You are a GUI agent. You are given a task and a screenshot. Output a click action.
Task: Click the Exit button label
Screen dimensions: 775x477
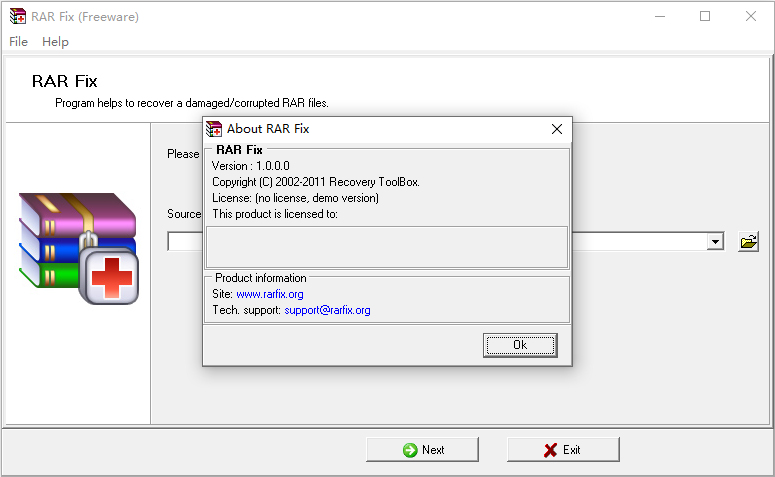pyautogui.click(x=572, y=450)
